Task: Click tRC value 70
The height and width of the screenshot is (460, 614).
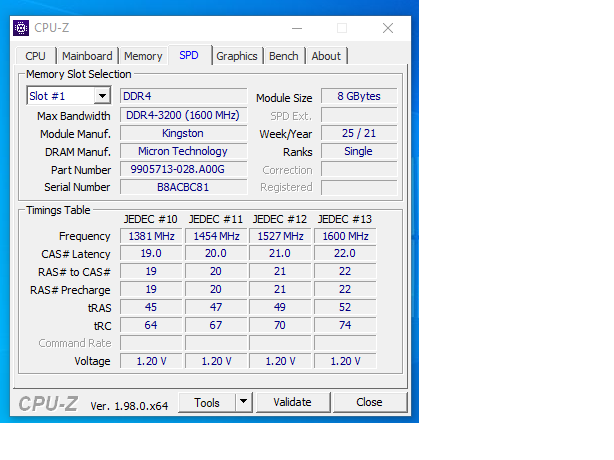Action: click(280, 325)
